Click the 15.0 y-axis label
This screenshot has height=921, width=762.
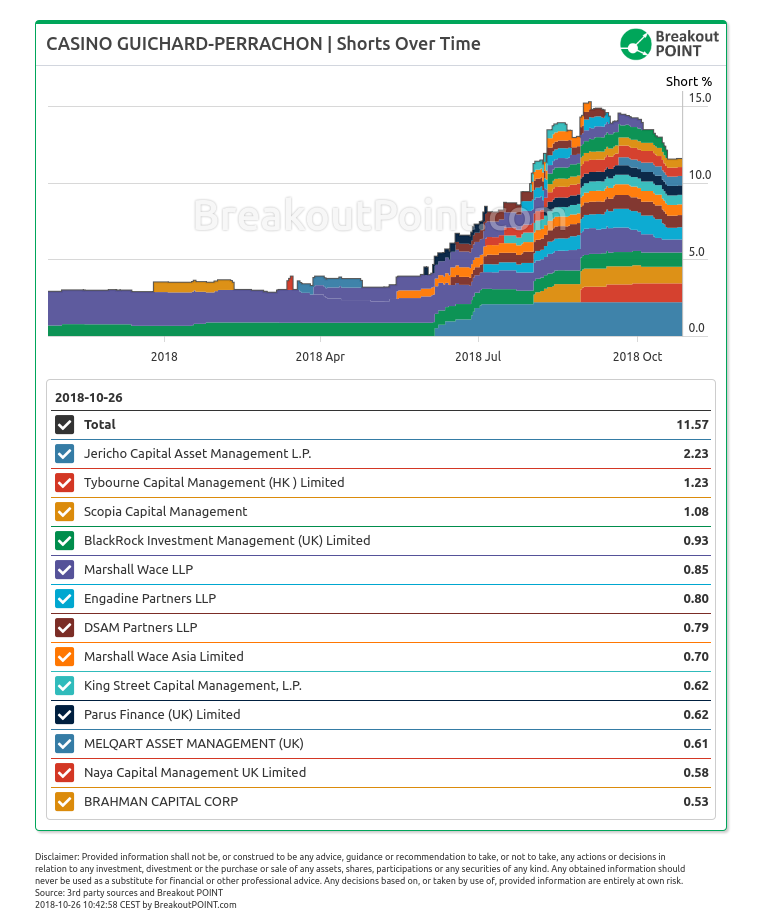(700, 98)
